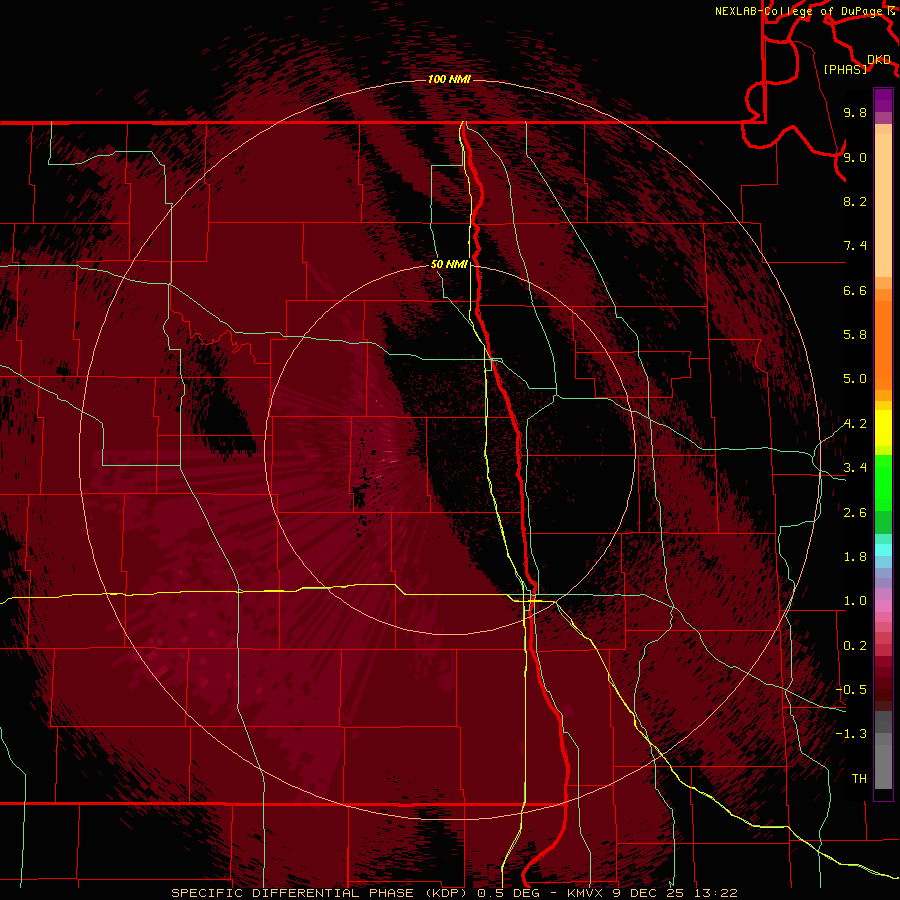The width and height of the screenshot is (900, 900).
Task: Click the KMVX station identifier in caption
Action: [x=587, y=893]
